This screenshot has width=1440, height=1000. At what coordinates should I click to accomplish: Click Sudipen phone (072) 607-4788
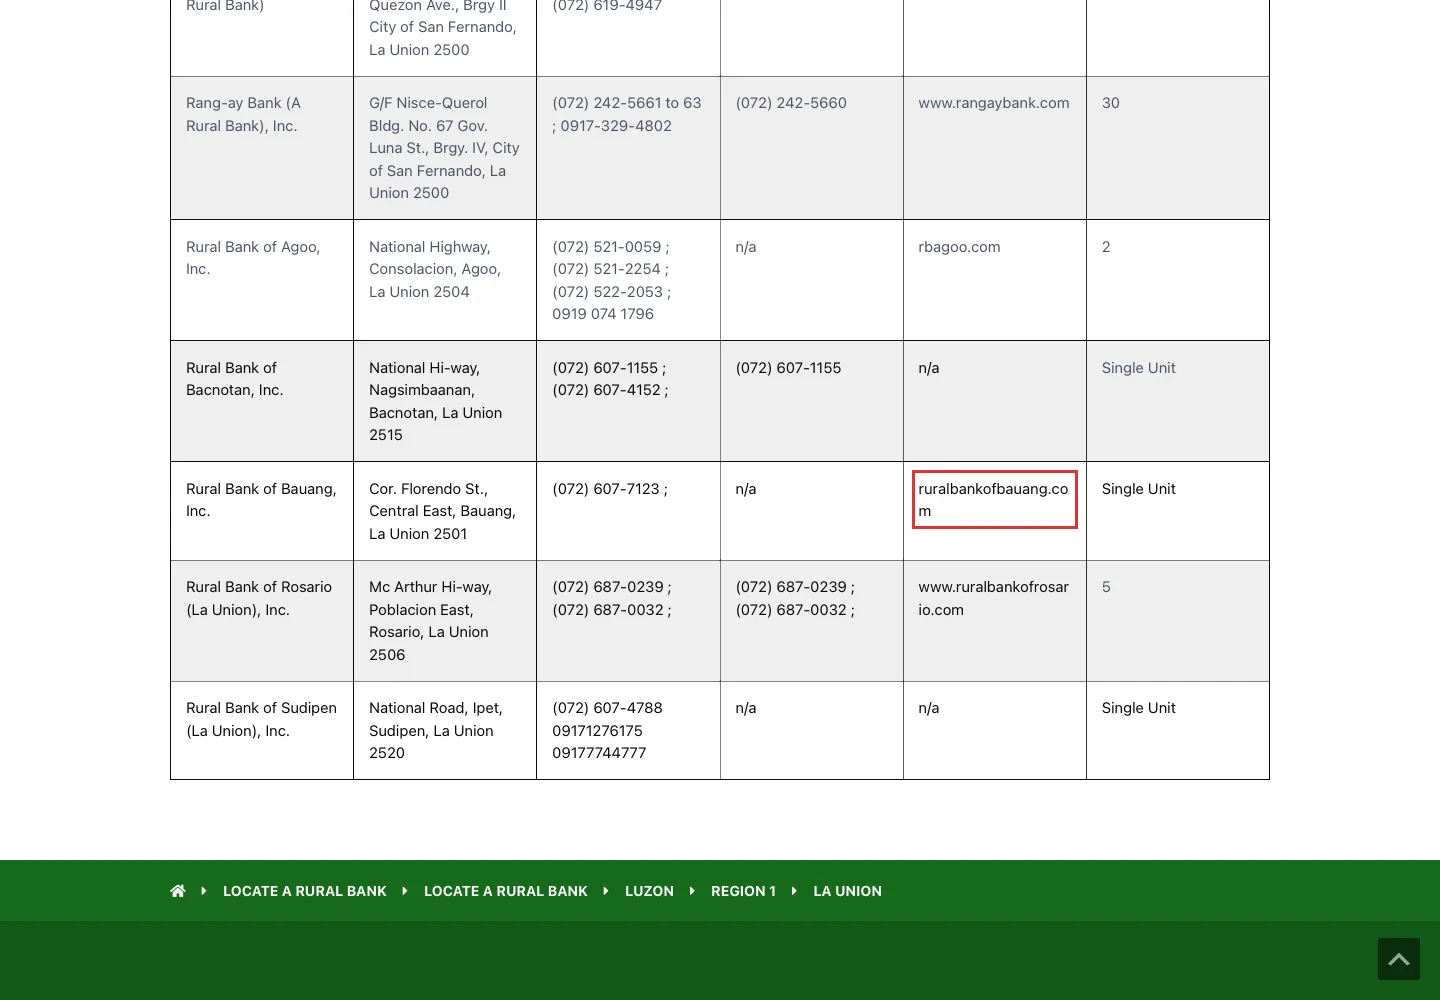607,708
